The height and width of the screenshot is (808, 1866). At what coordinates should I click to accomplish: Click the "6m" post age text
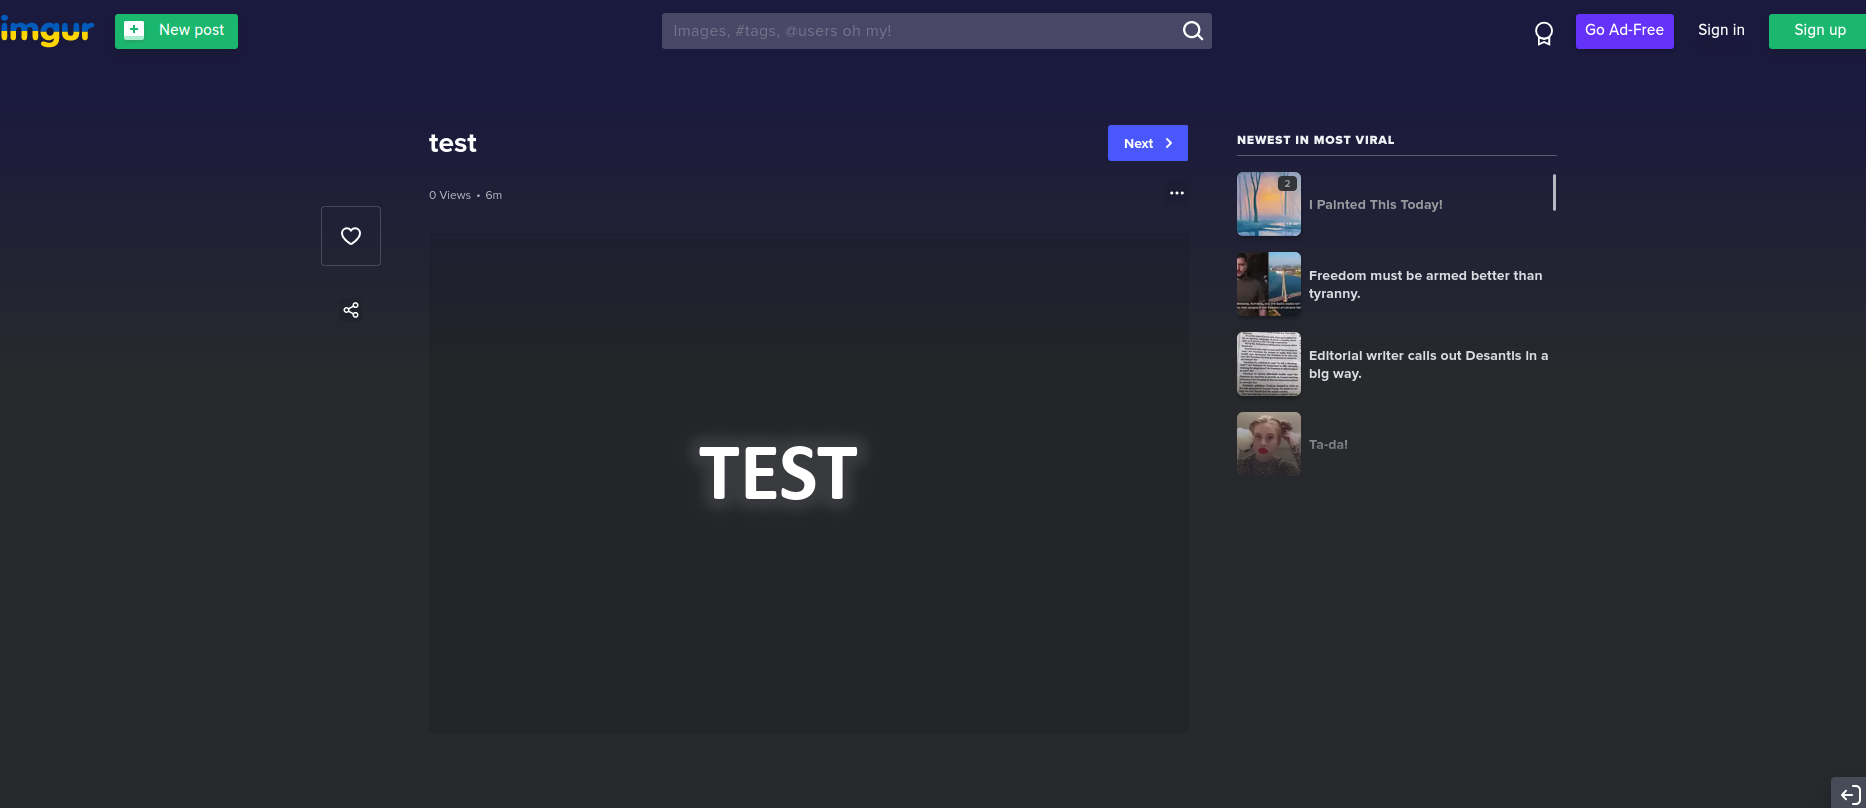point(494,195)
